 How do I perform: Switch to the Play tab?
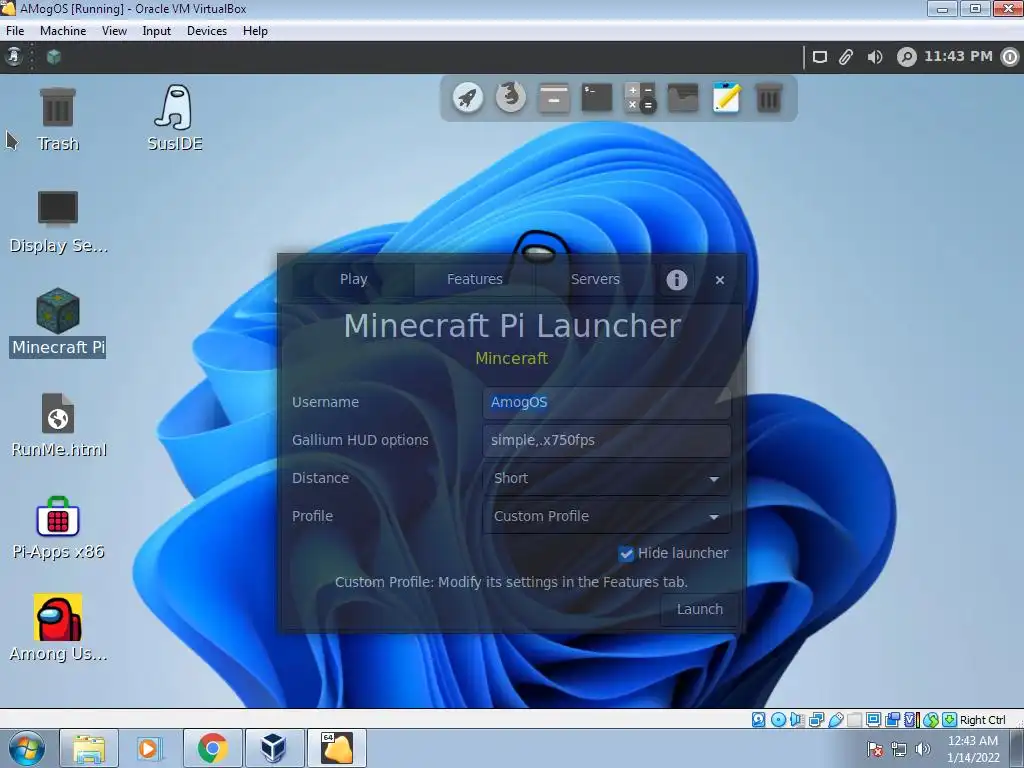[x=353, y=280]
